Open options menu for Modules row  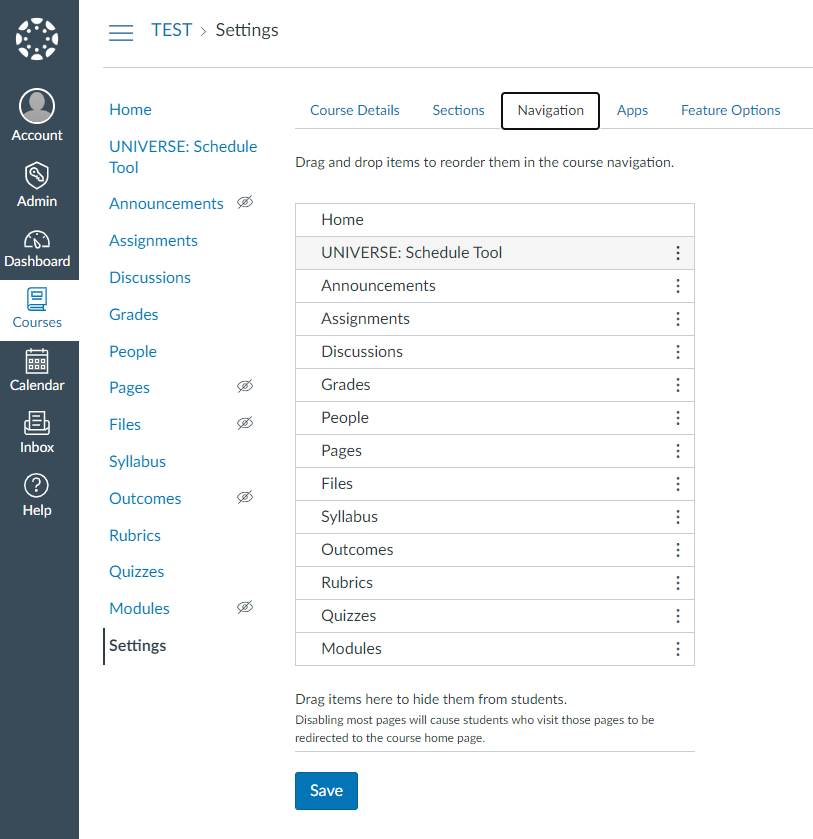(x=678, y=649)
